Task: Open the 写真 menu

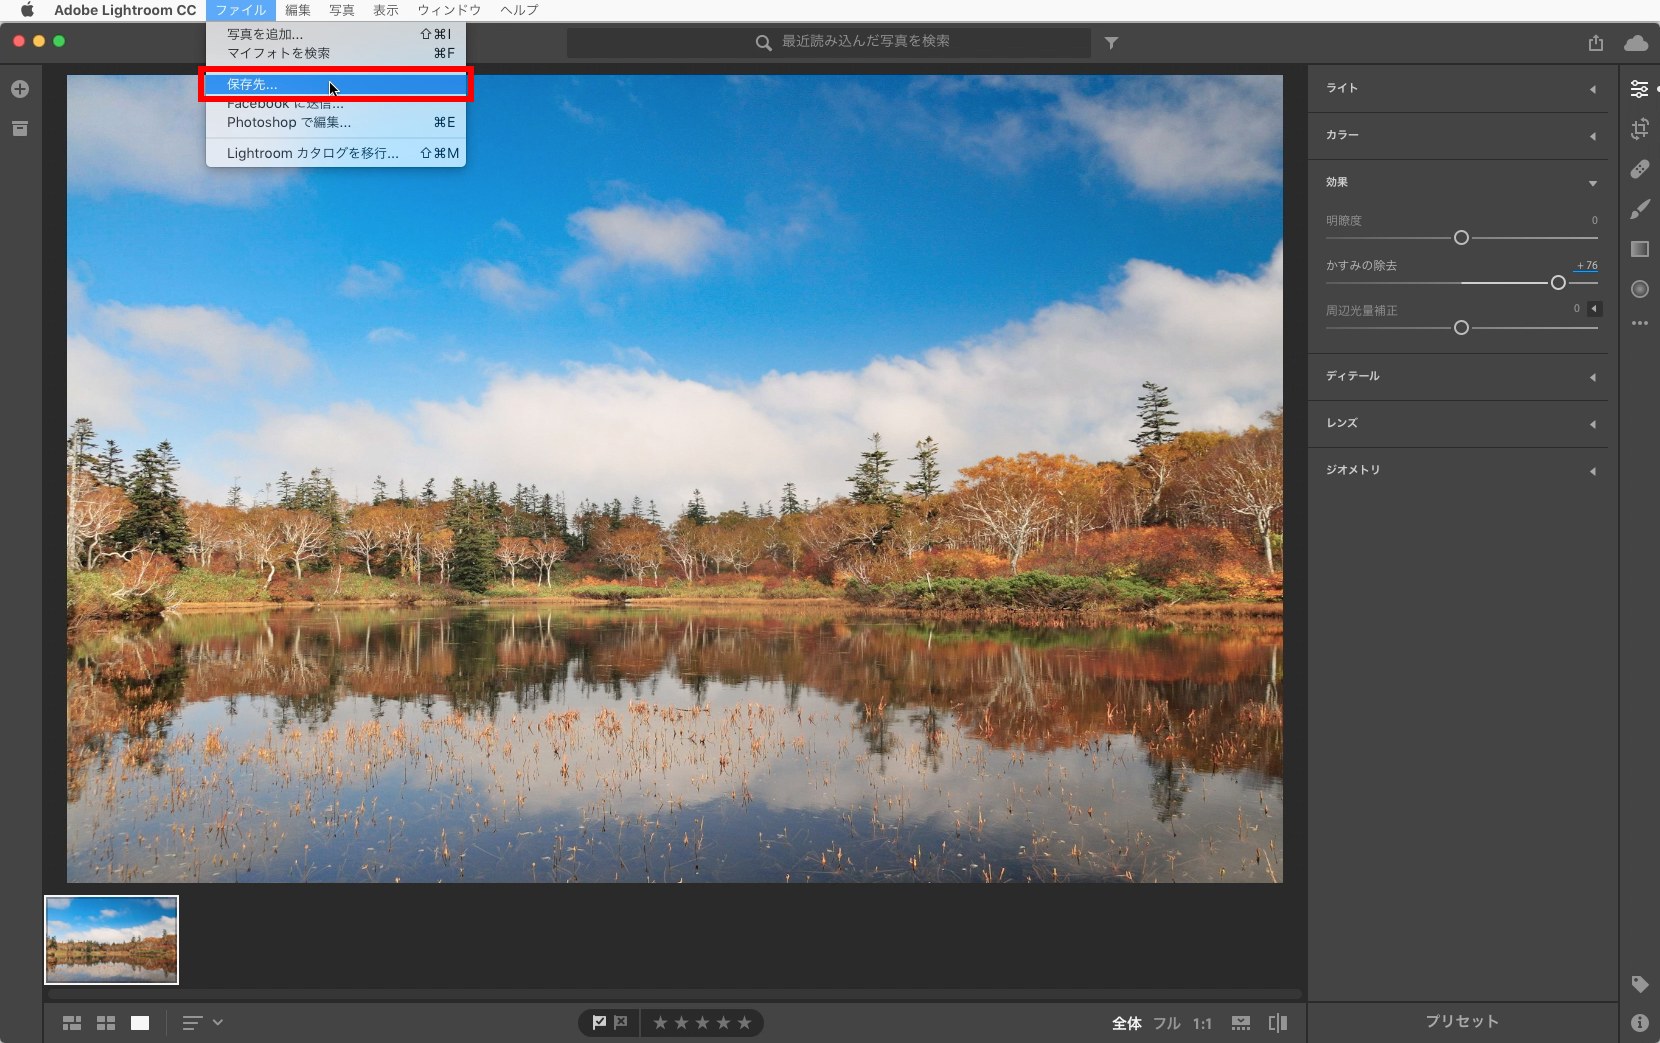Action: [x=342, y=10]
